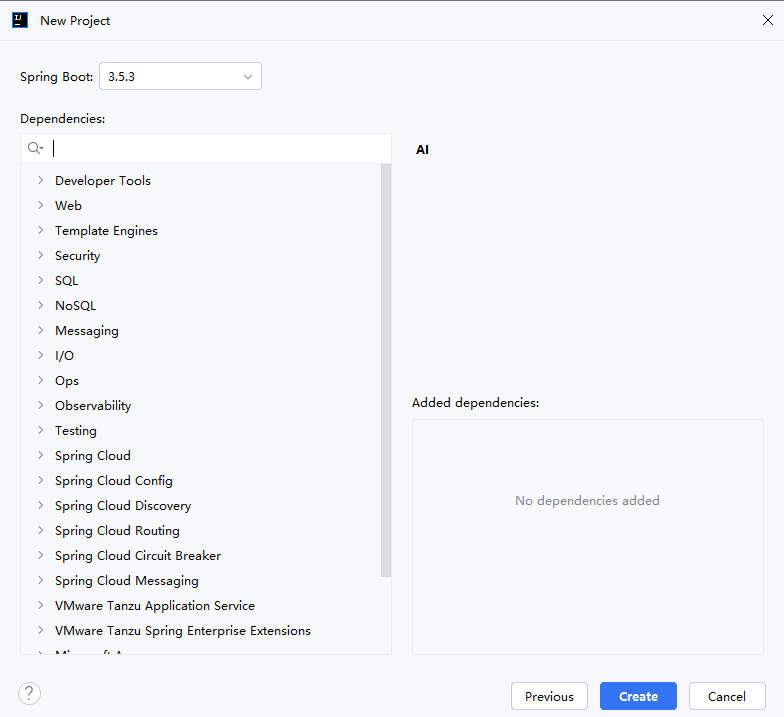Select the Template Engines row
784x717 pixels.
(200, 230)
